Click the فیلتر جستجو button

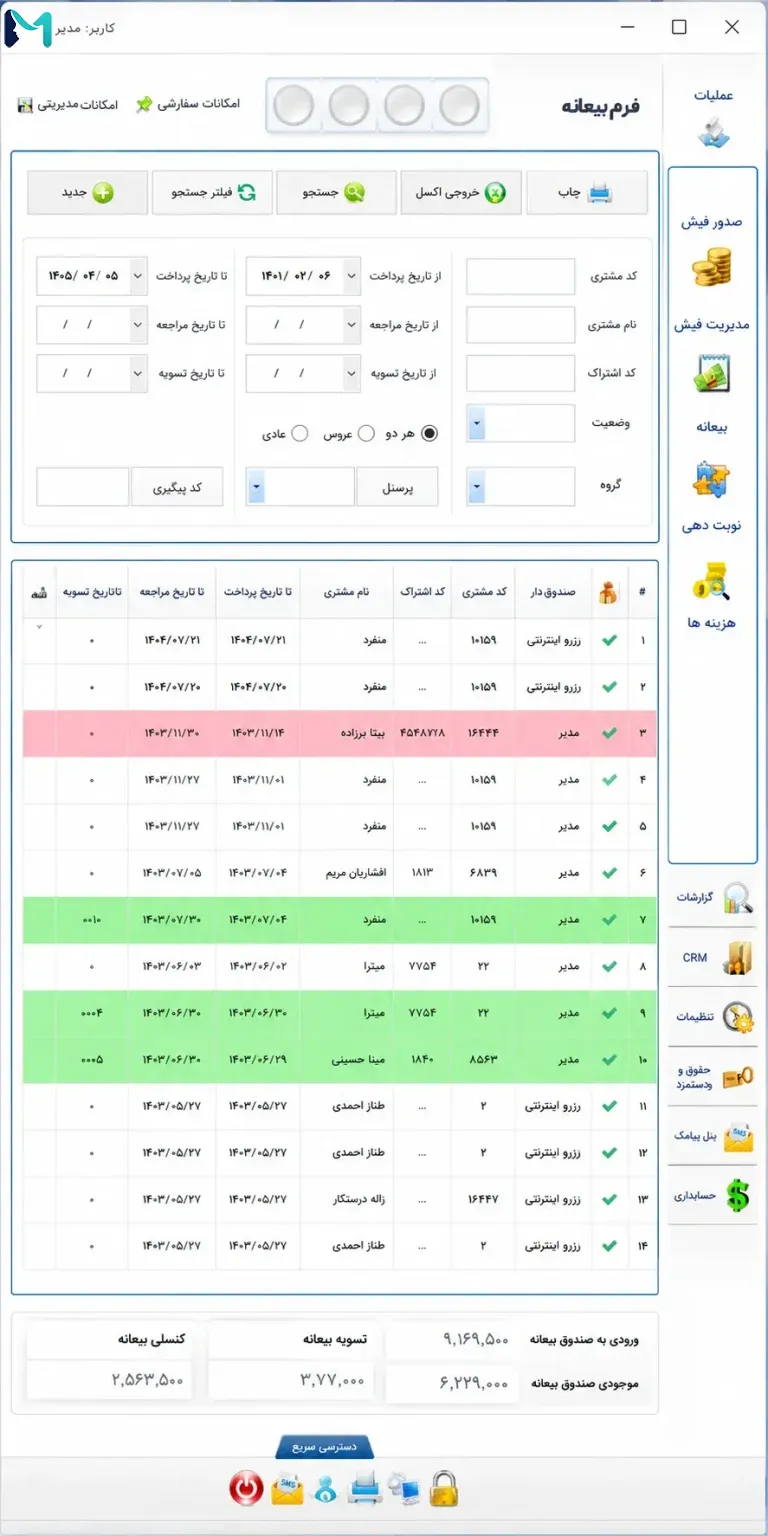pyautogui.click(x=212, y=193)
